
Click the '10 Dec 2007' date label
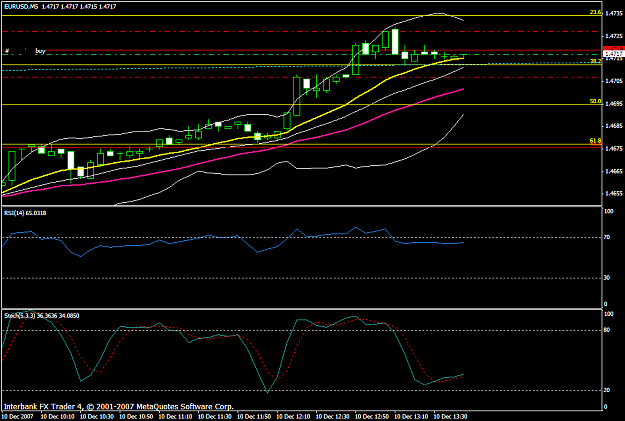(18, 417)
